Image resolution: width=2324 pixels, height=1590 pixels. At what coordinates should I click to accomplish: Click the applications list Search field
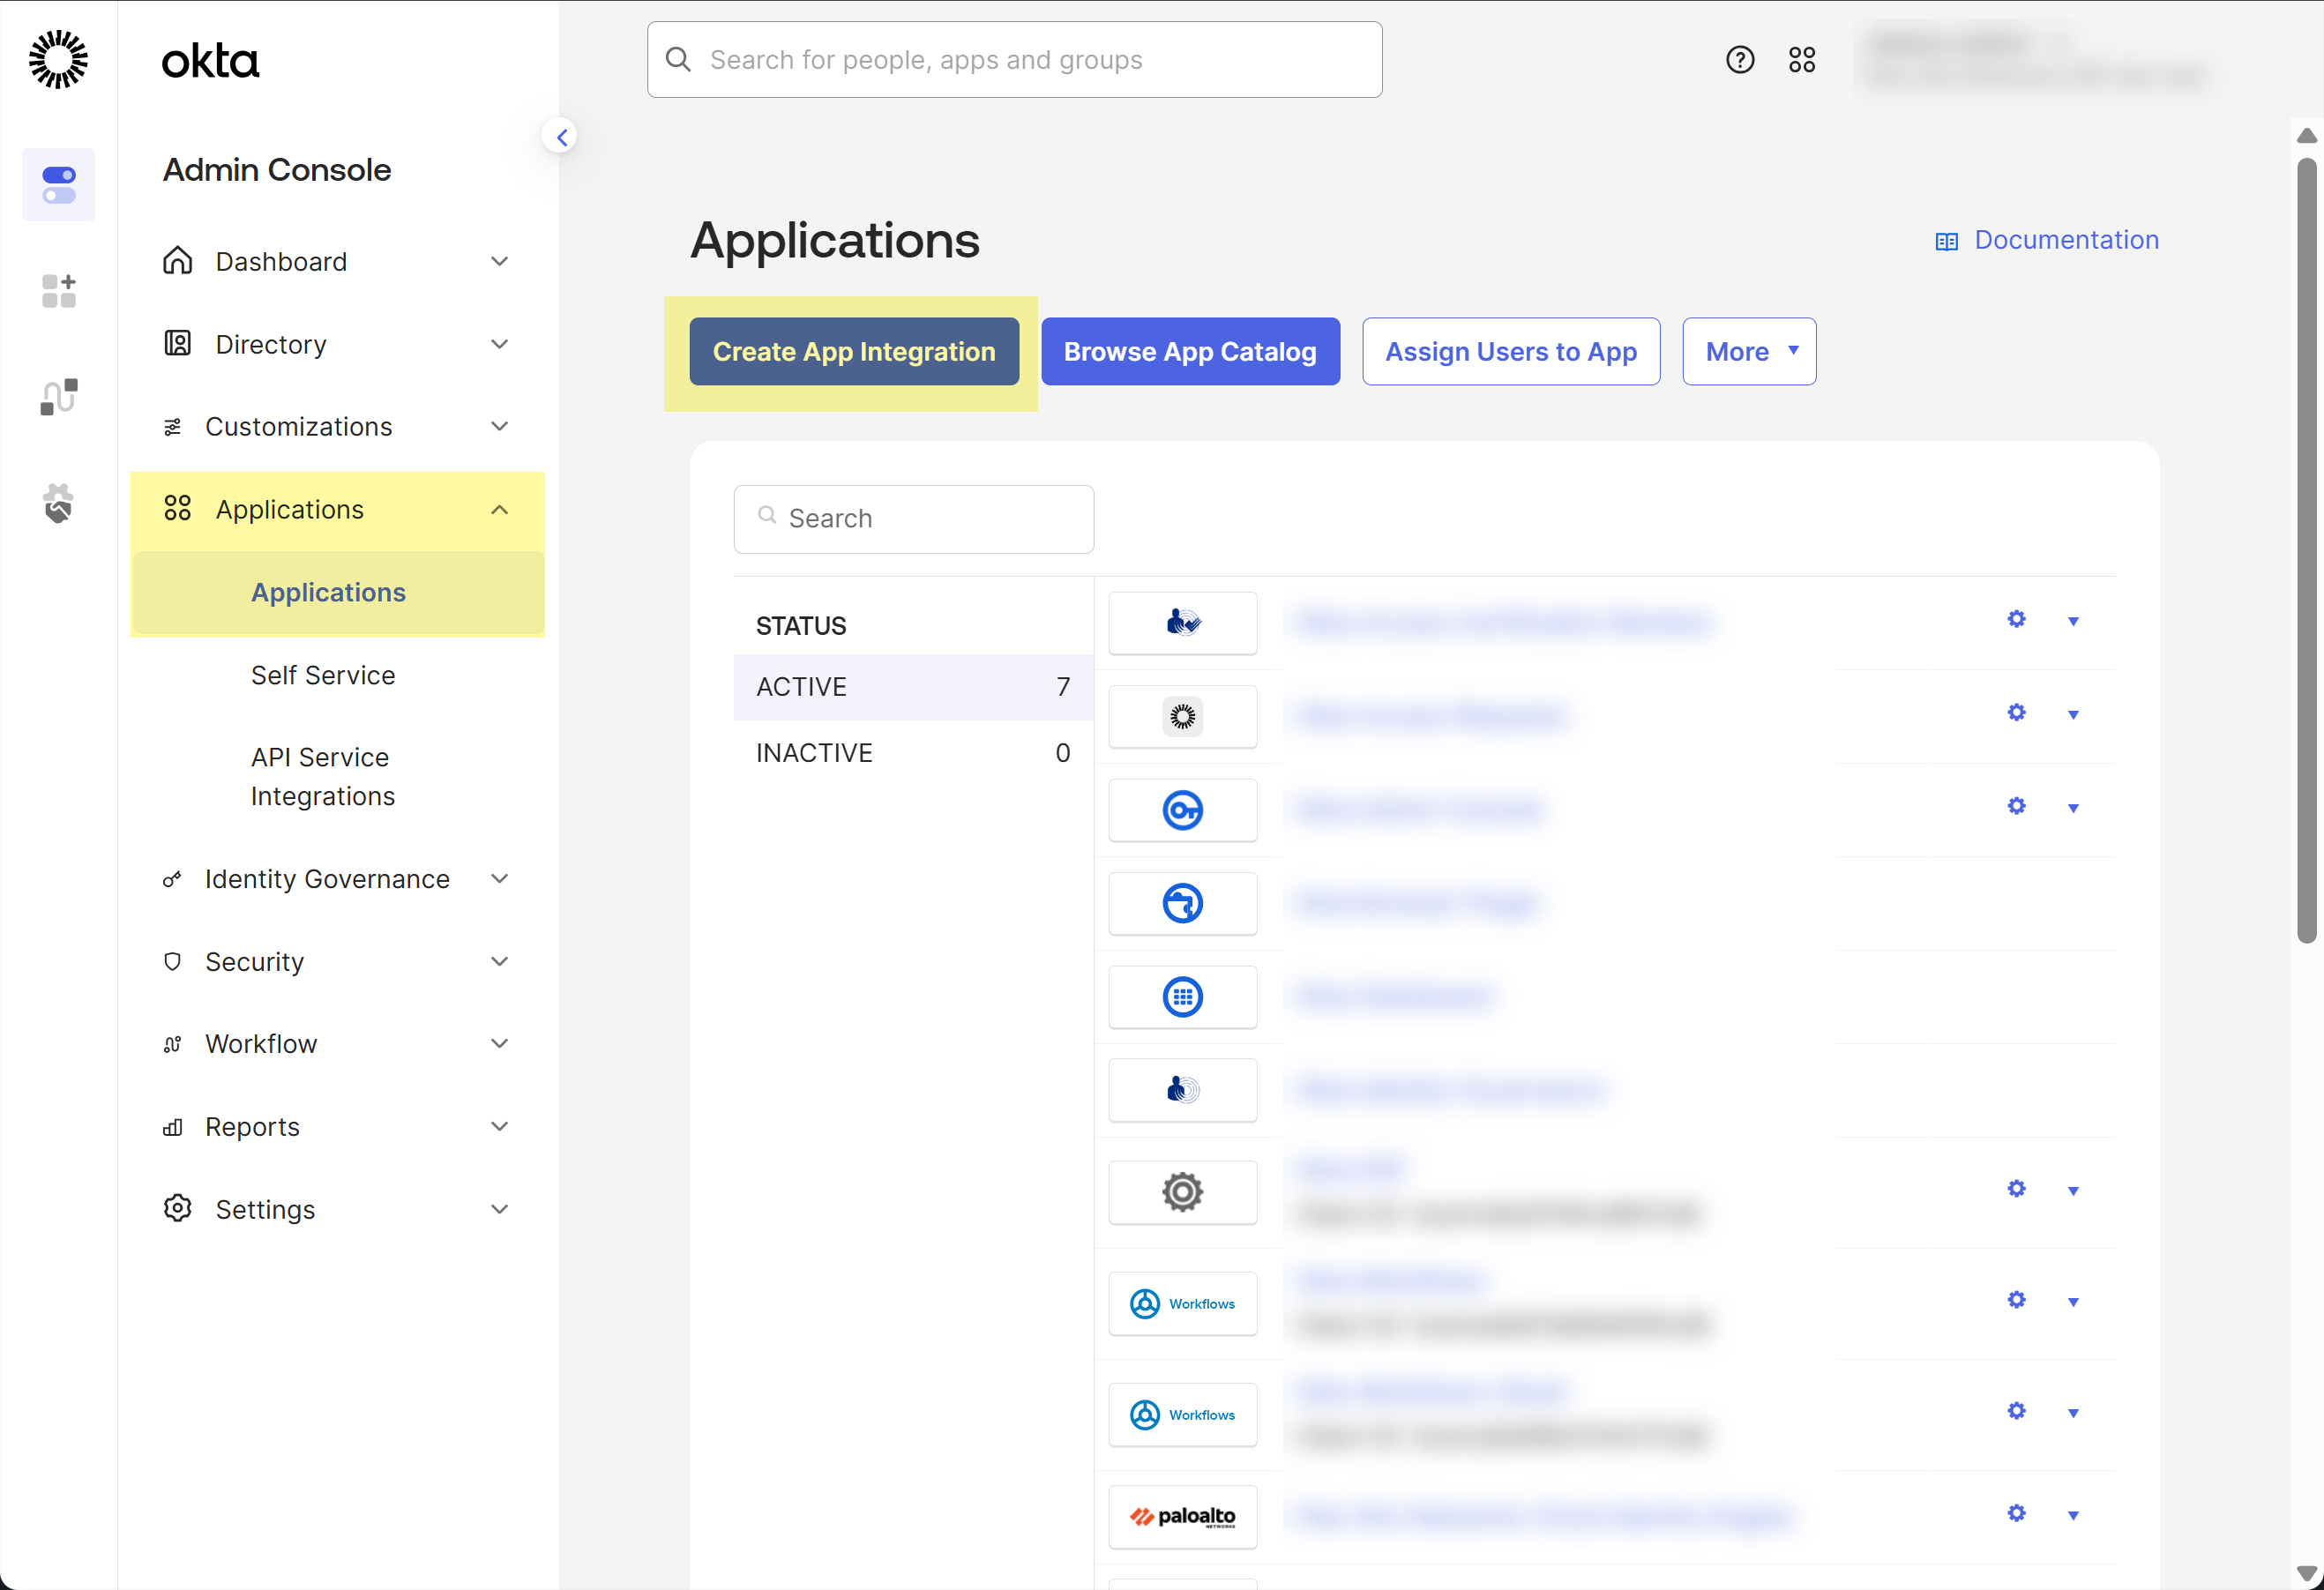tap(913, 519)
